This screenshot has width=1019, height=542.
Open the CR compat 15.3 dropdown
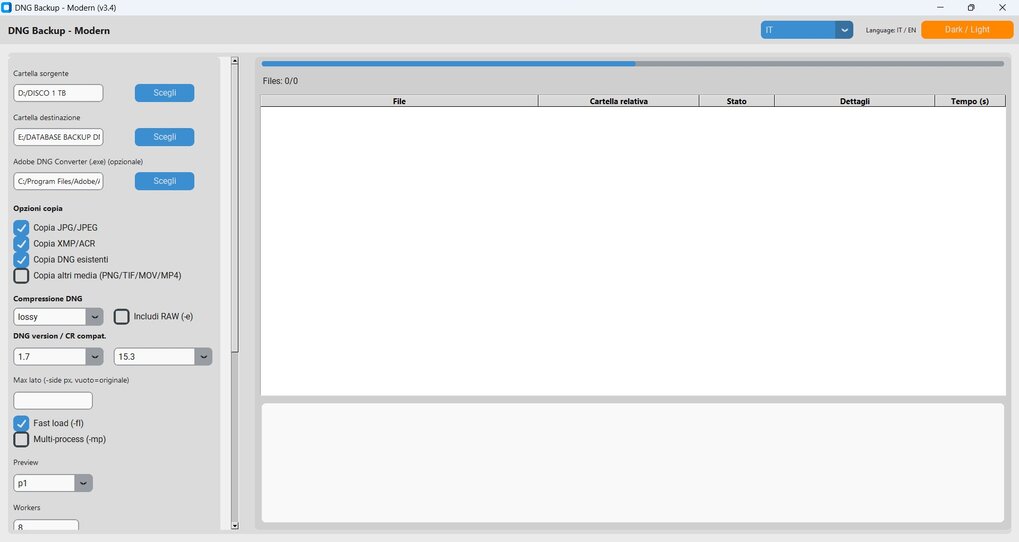pos(162,357)
